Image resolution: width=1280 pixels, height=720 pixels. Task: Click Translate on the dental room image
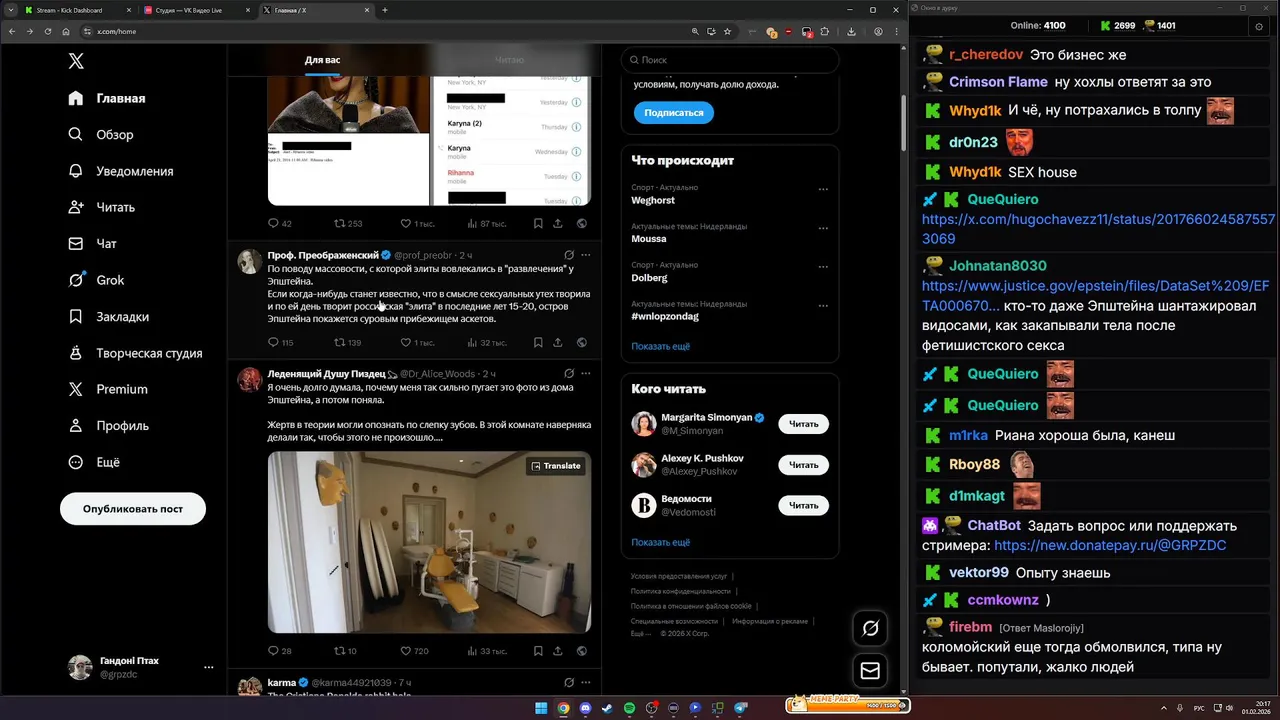(556, 466)
